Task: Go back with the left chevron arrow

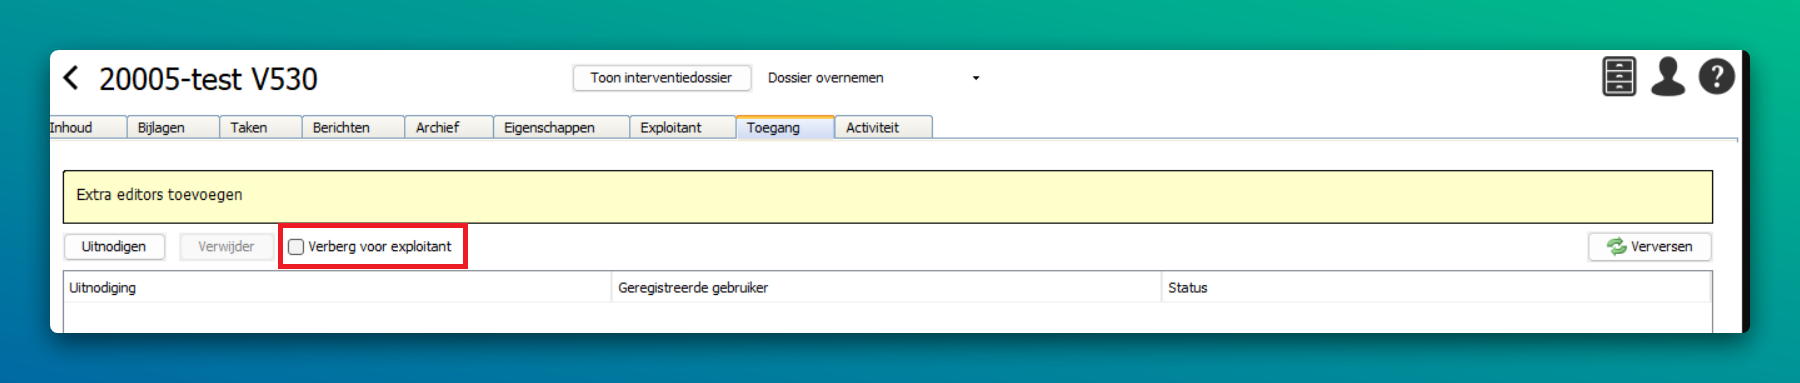Action: 71,78
